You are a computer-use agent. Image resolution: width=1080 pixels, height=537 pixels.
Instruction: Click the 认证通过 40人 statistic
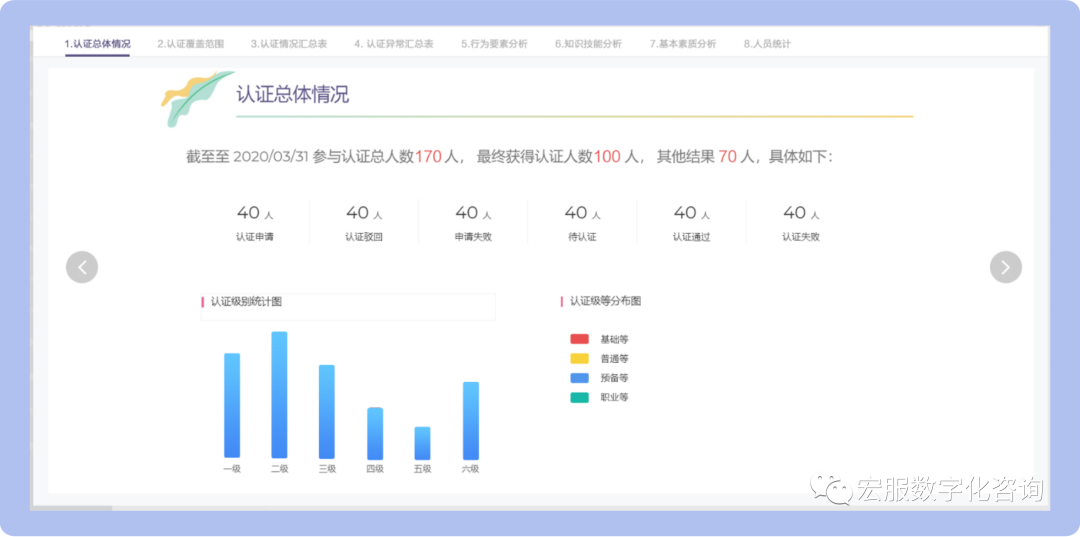692,223
